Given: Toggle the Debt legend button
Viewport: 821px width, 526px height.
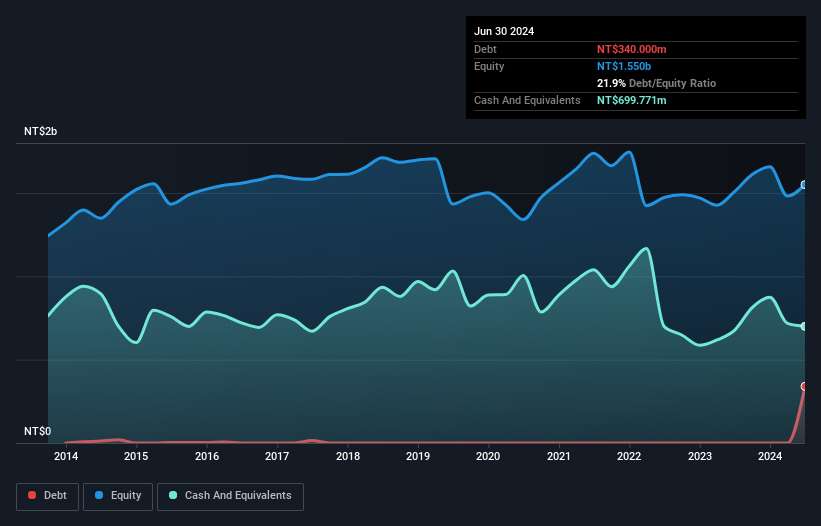Looking at the screenshot, I should coord(48,496).
